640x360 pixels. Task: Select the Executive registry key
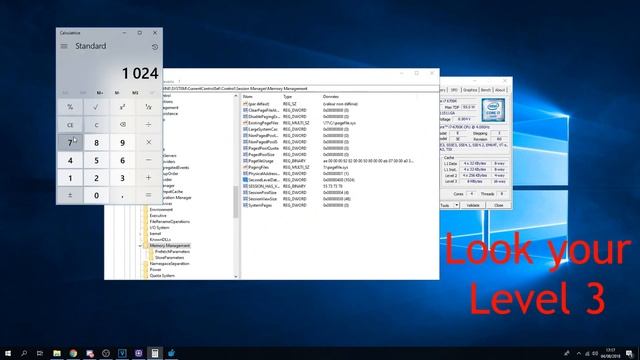pos(158,216)
